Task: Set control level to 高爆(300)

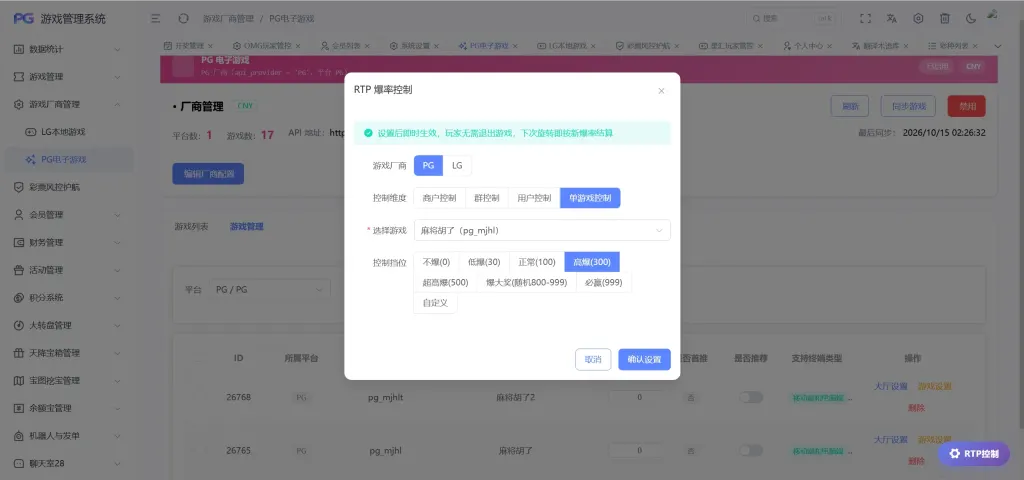Action: click(592, 262)
